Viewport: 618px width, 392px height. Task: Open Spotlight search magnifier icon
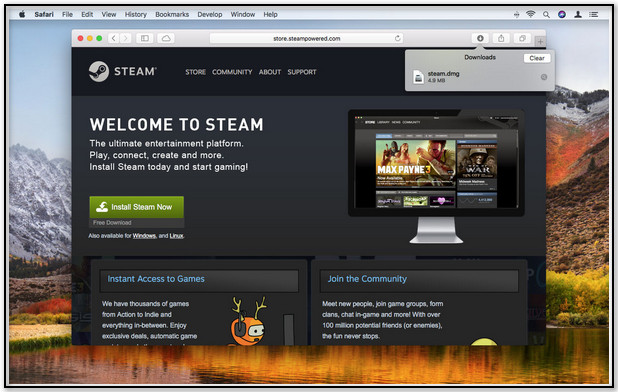coord(546,15)
